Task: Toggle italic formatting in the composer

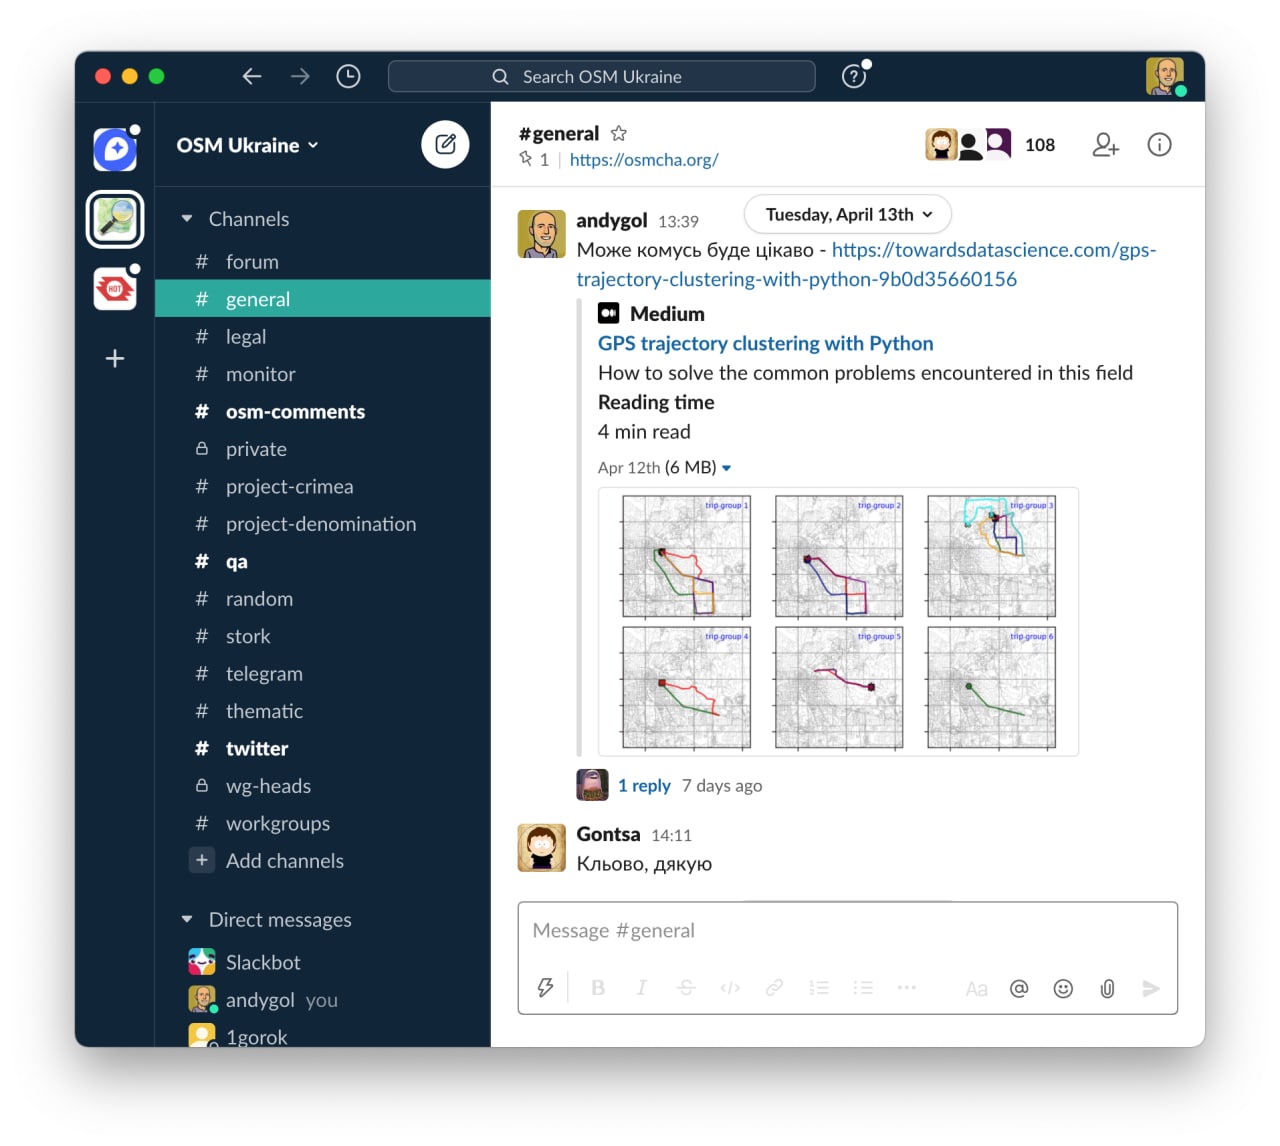Action: pyautogui.click(x=641, y=988)
